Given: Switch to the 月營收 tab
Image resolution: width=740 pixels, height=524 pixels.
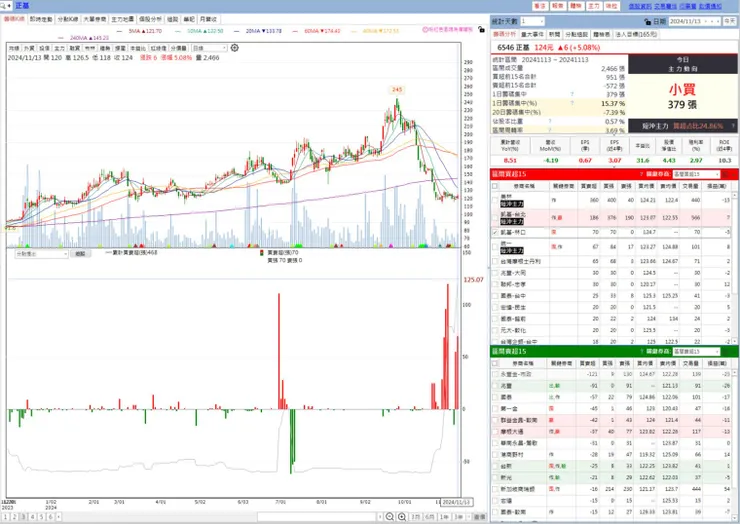Looking at the screenshot, I should (208, 19).
